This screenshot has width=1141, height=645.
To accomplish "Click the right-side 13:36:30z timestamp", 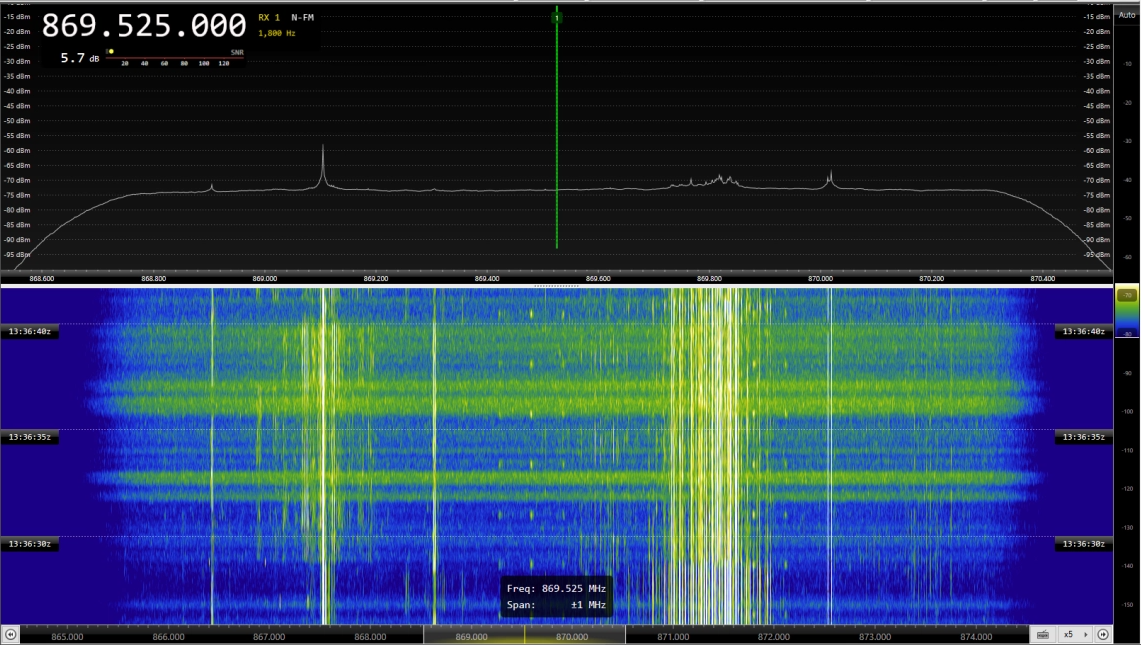I will click(x=1084, y=544).
